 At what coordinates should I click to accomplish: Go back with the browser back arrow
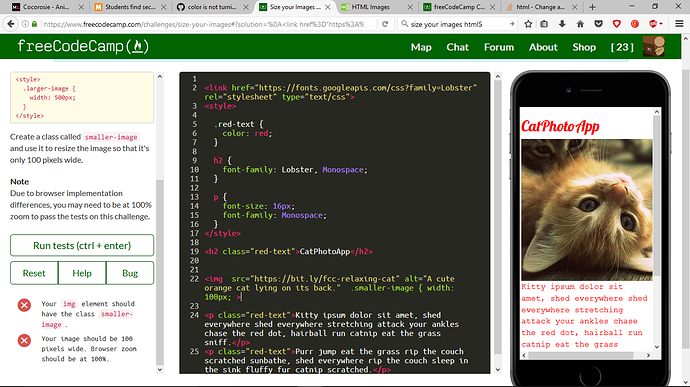pyautogui.click(x=11, y=24)
